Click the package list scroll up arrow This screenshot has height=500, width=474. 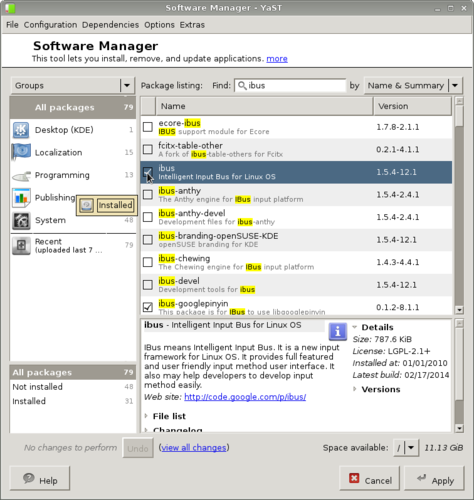pyautogui.click(x=459, y=101)
